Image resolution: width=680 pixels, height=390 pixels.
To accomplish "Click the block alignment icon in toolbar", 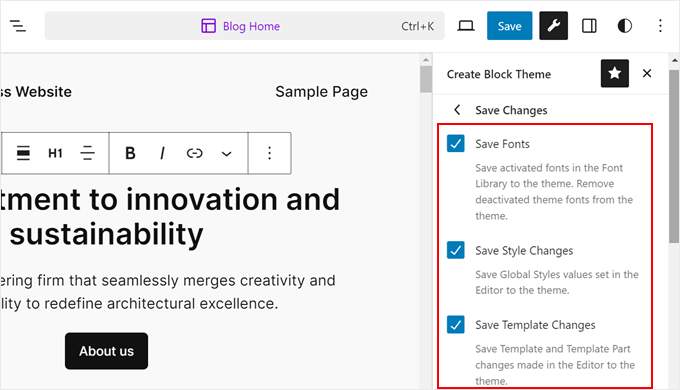I will pos(23,153).
